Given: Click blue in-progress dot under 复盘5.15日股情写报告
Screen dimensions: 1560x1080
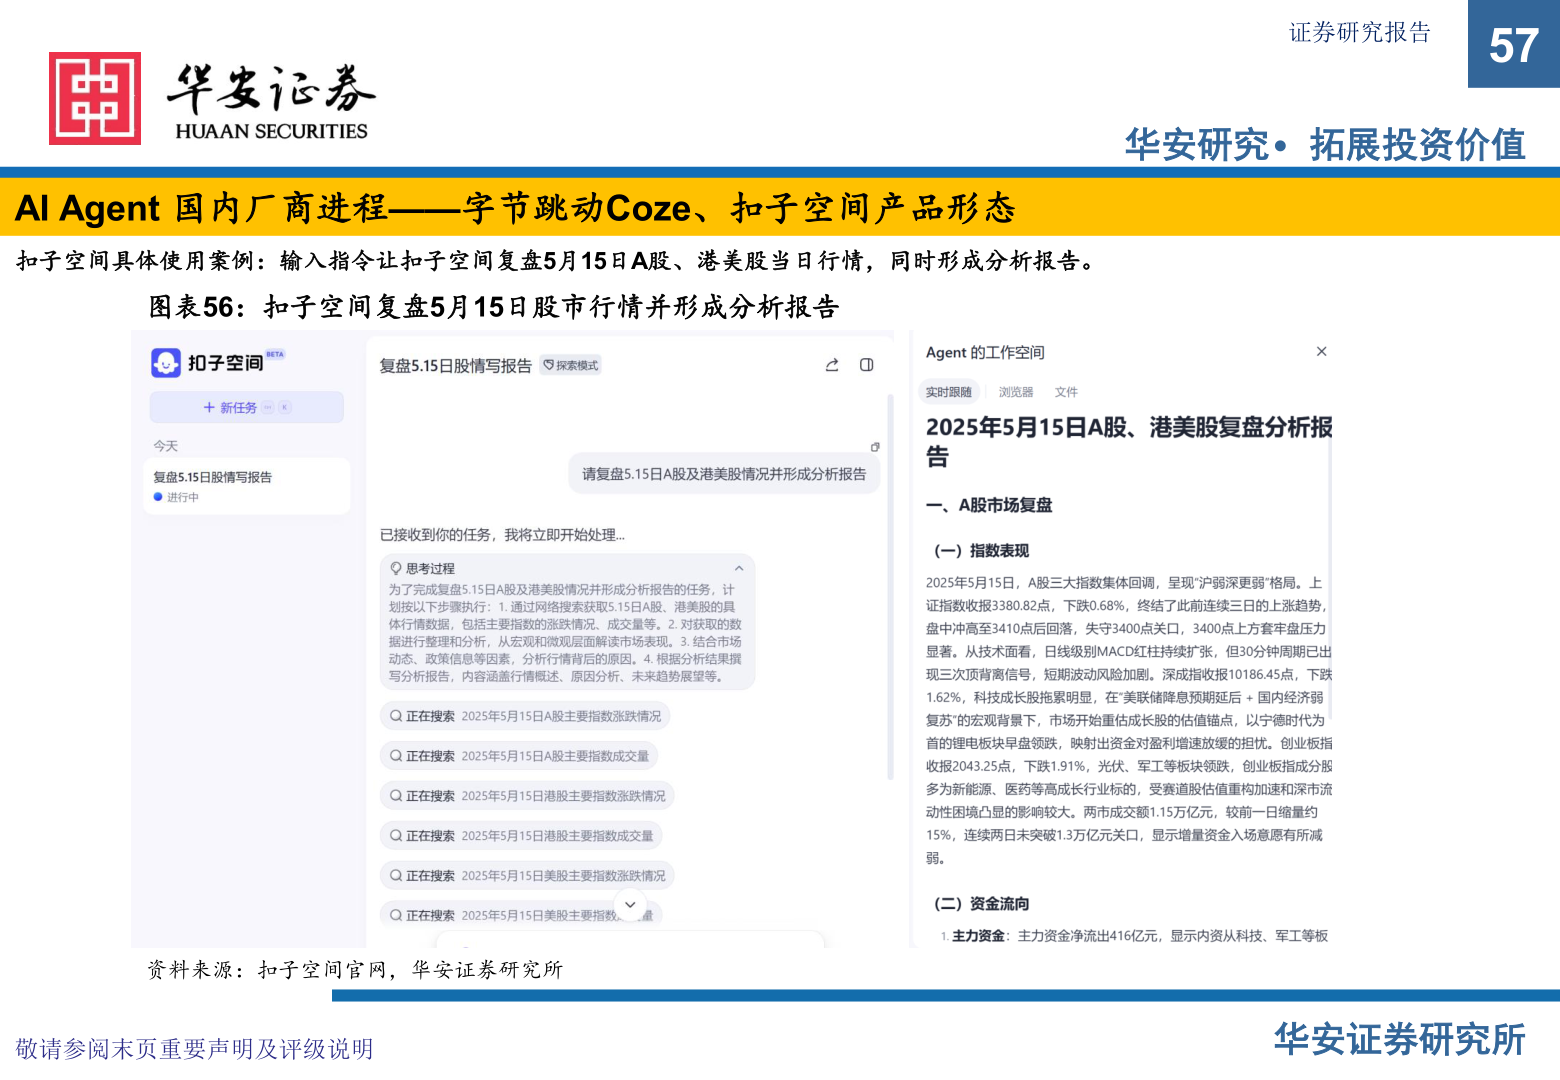Looking at the screenshot, I should tap(158, 497).
